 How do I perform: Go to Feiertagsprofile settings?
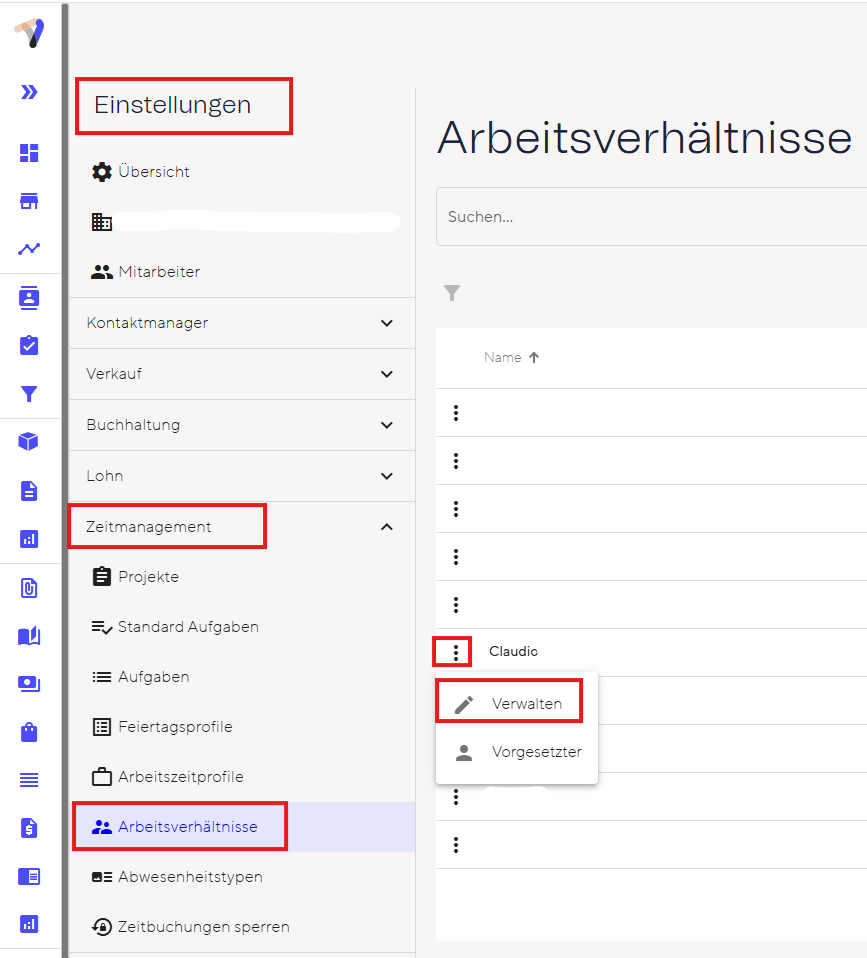pyautogui.click(x=175, y=727)
